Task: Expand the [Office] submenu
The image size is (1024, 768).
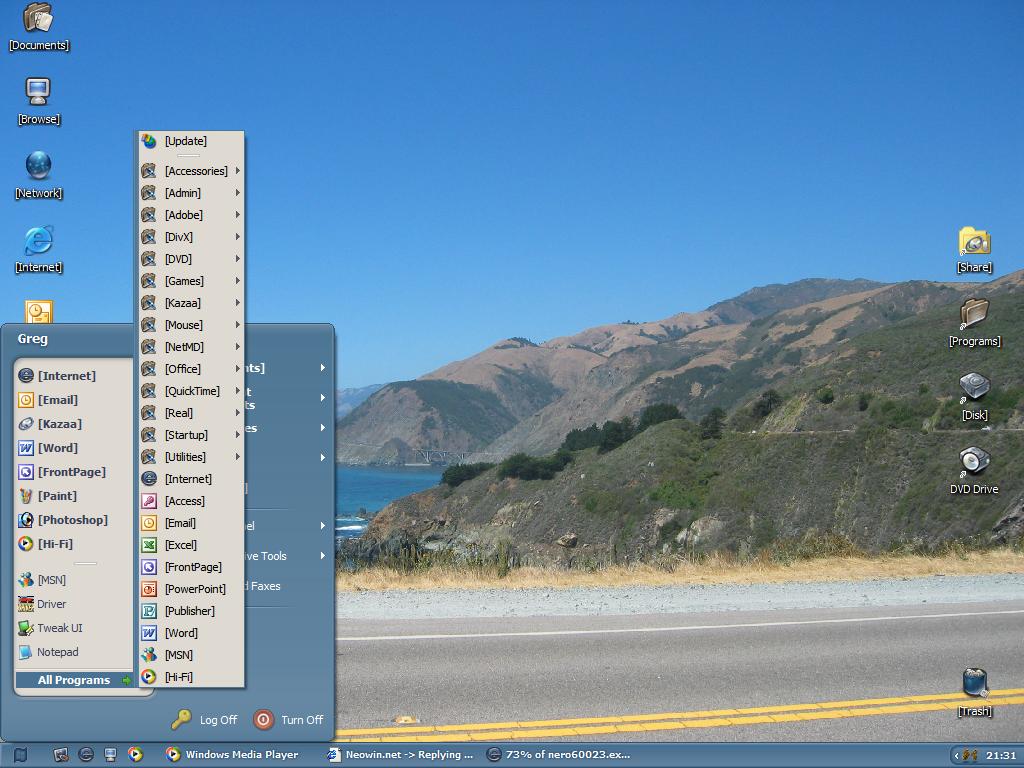Action: click(191, 369)
